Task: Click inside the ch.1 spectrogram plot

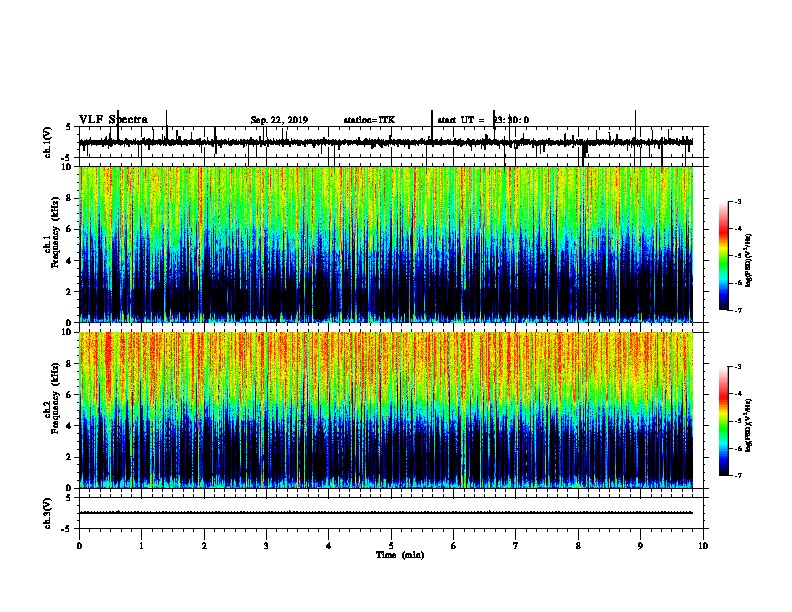Action: coord(386,244)
